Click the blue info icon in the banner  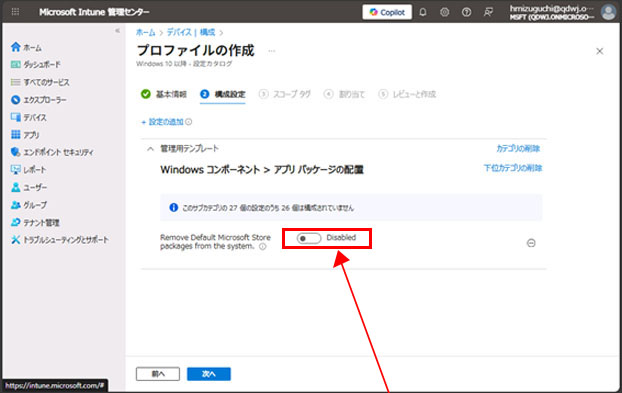click(x=173, y=207)
